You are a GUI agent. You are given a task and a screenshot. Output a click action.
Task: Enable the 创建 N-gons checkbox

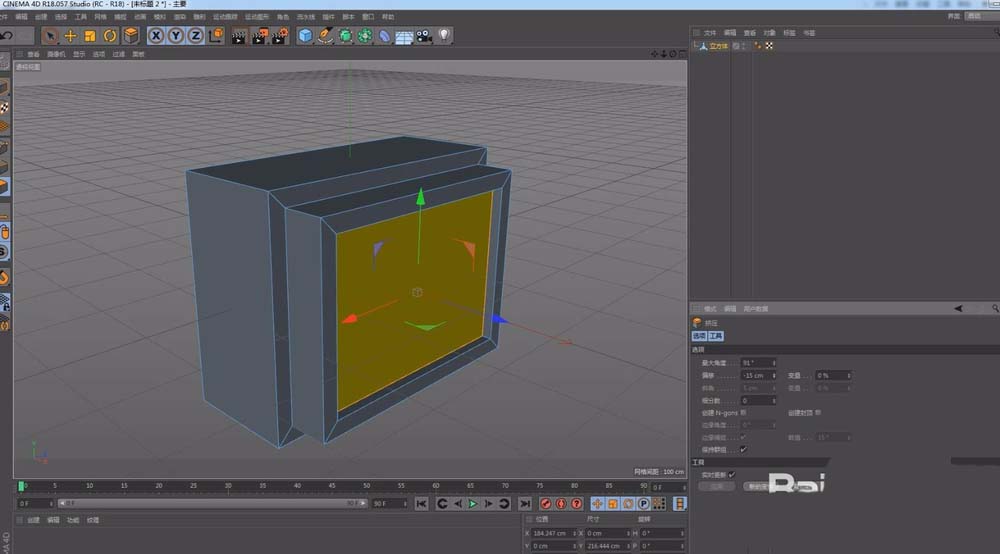(743, 412)
